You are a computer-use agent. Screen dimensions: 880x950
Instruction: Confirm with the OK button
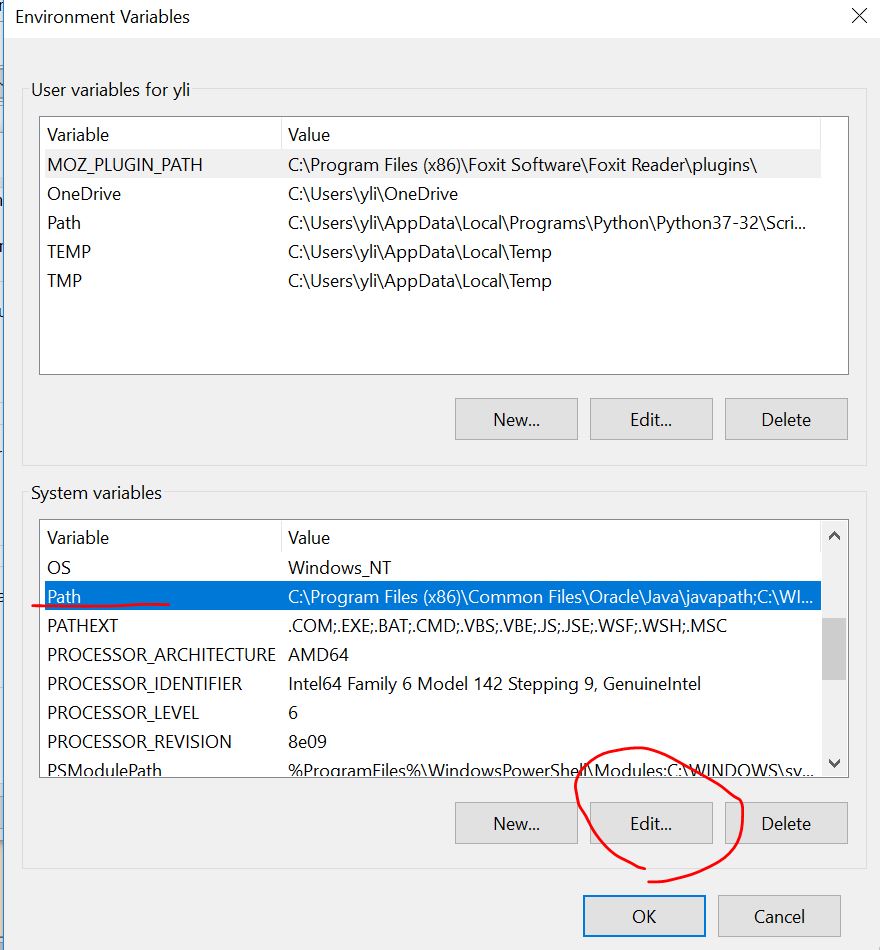(644, 916)
